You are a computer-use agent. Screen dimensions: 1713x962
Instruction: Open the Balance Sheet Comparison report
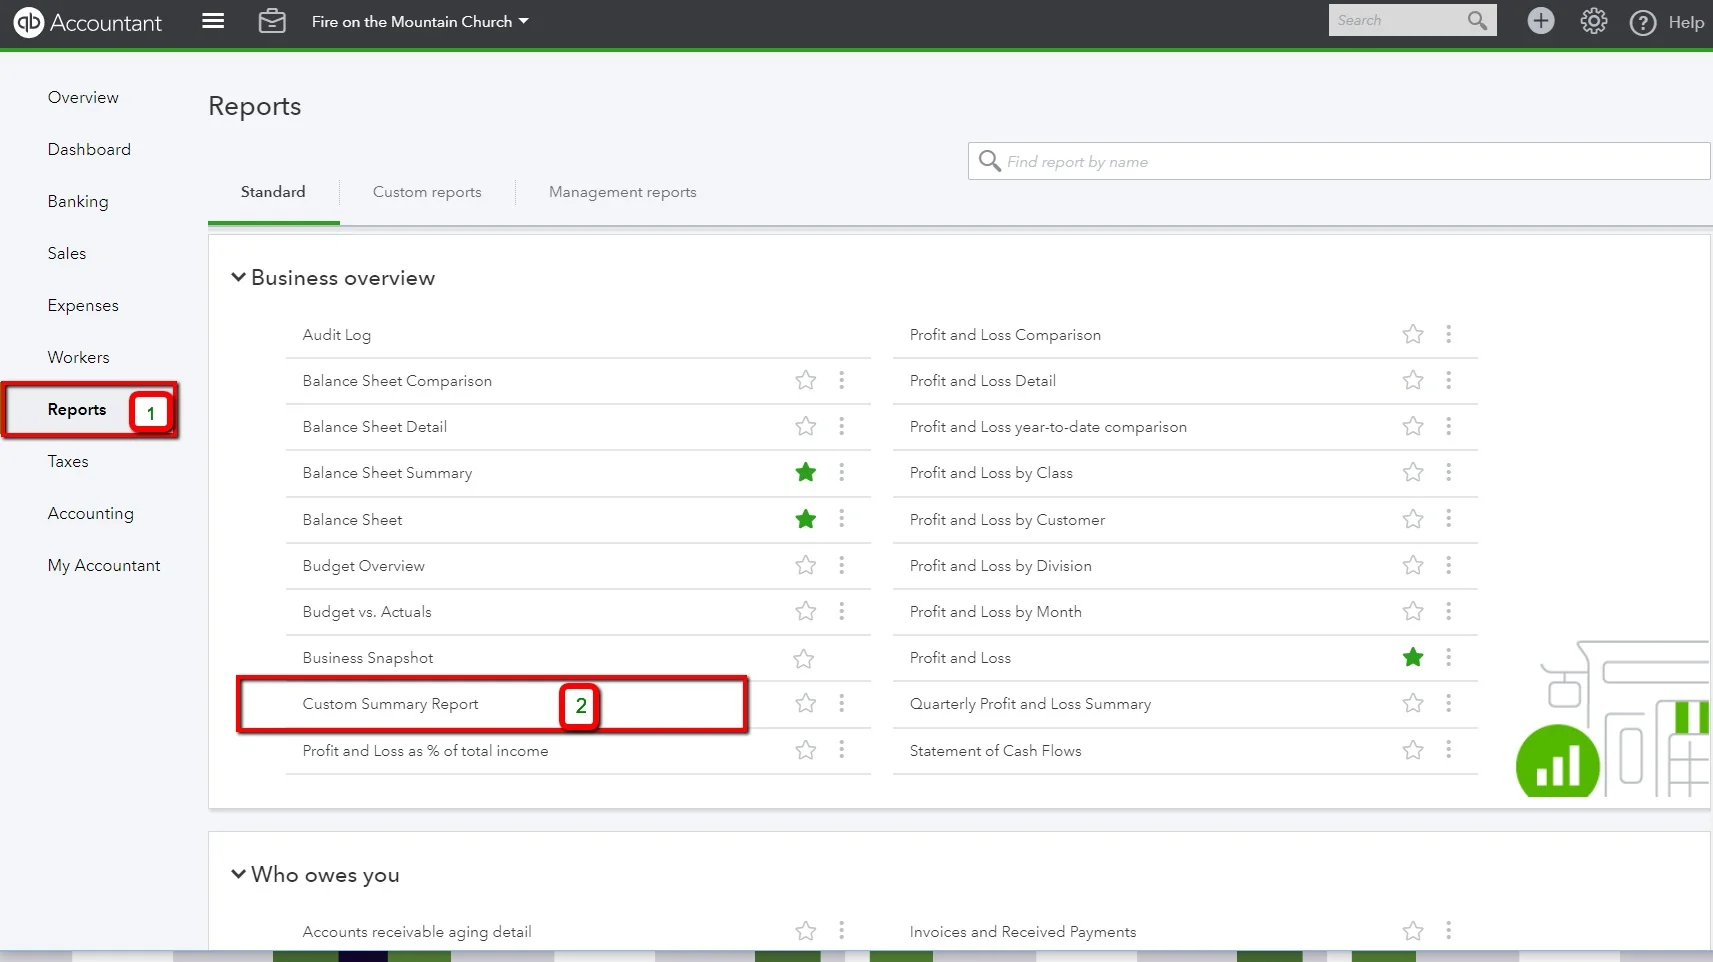point(397,381)
